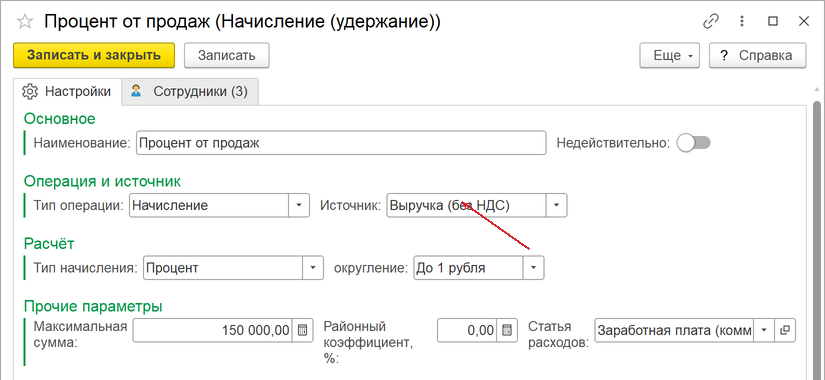Open Справка help
This screenshot has height=380, width=825.
tap(758, 55)
